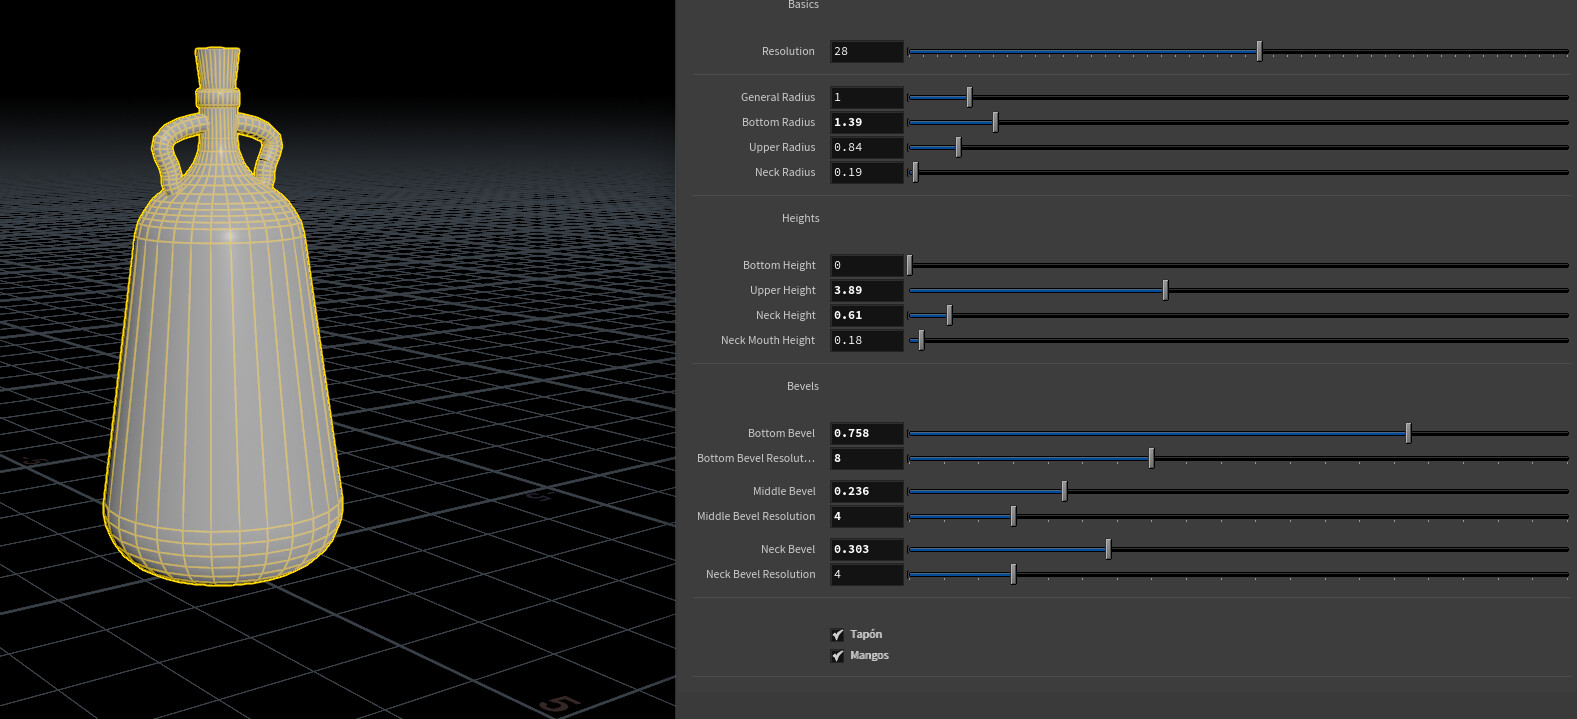Click the Middle Bevel slider handle
Screen dimensions: 1577x719
pyautogui.click(x=1064, y=491)
